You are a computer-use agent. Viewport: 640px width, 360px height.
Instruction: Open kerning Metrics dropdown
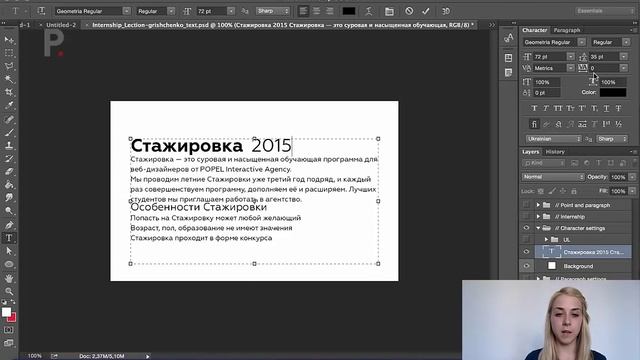[571, 68]
